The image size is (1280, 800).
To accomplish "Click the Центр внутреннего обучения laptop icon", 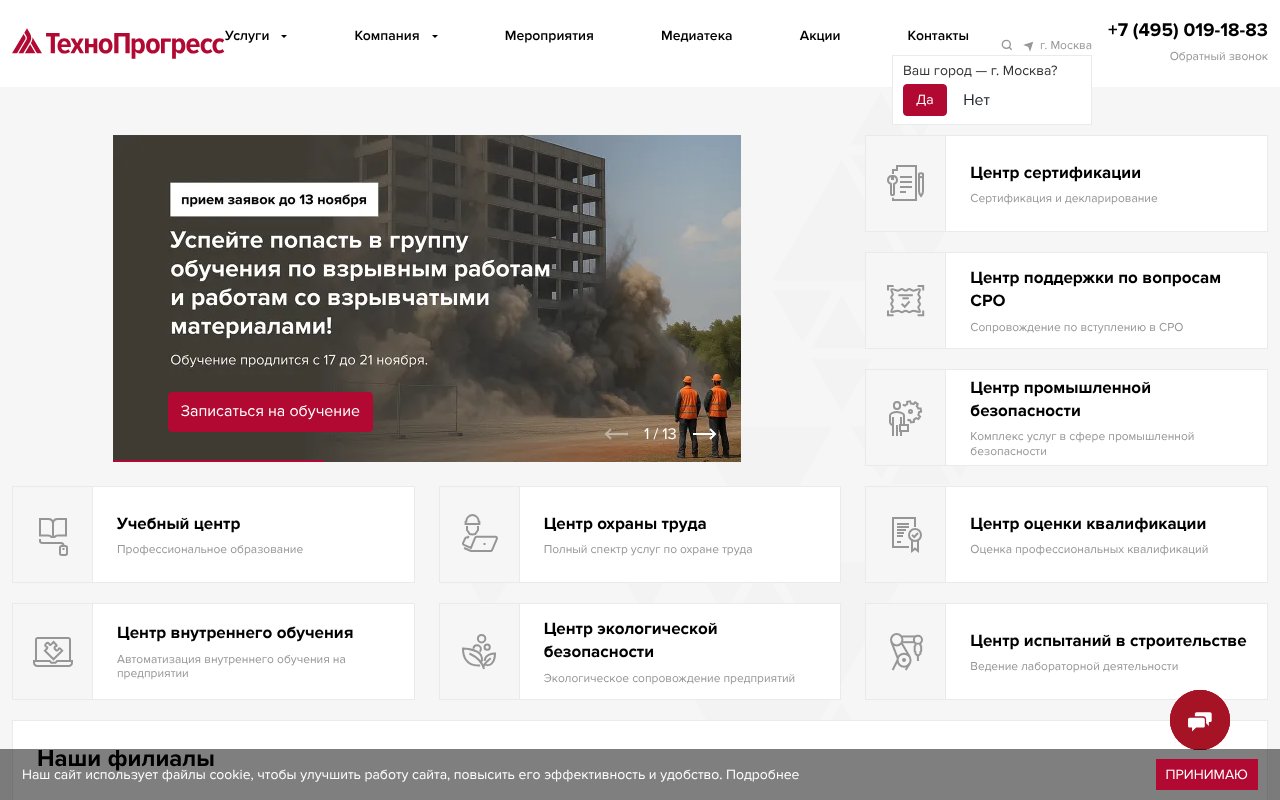I will click(52, 651).
